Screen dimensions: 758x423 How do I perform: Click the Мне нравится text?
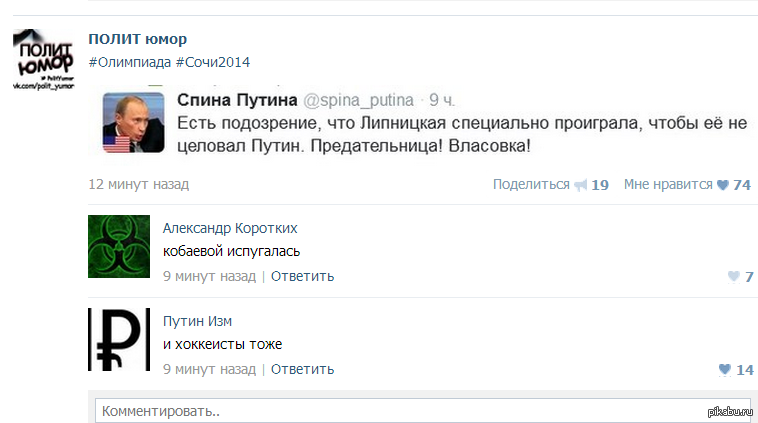click(x=668, y=185)
